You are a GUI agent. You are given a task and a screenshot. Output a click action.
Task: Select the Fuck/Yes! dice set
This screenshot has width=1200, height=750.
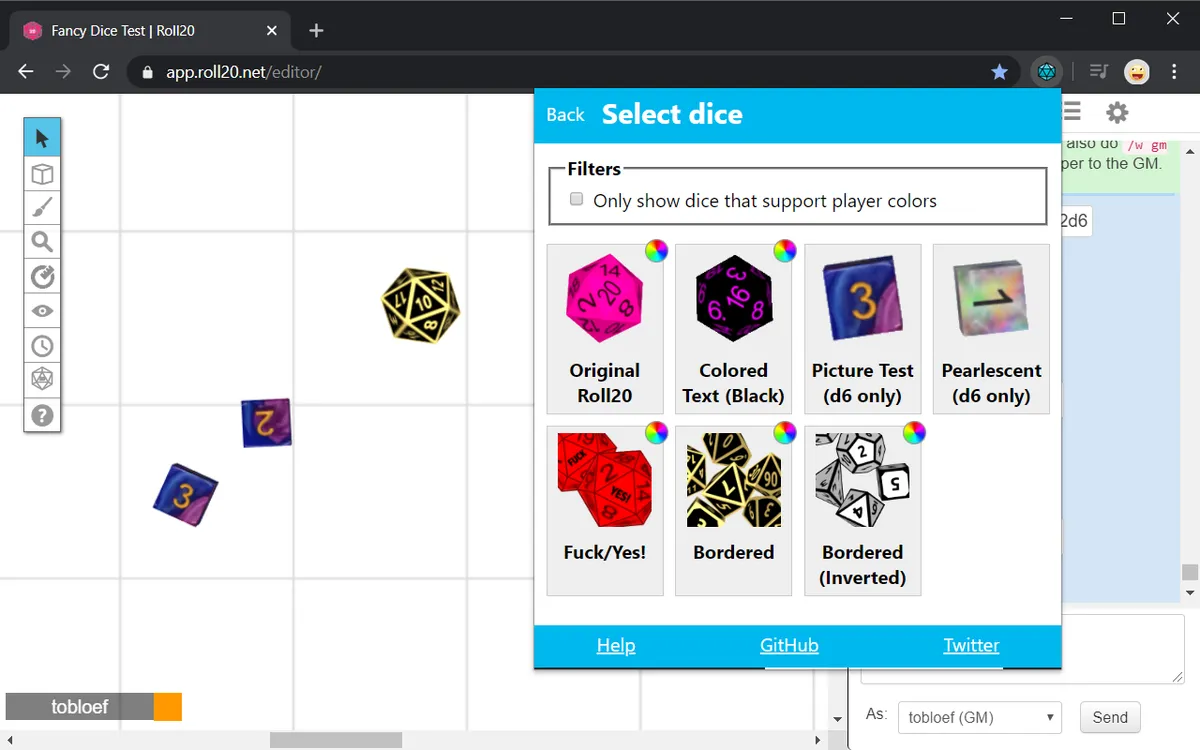(605, 511)
